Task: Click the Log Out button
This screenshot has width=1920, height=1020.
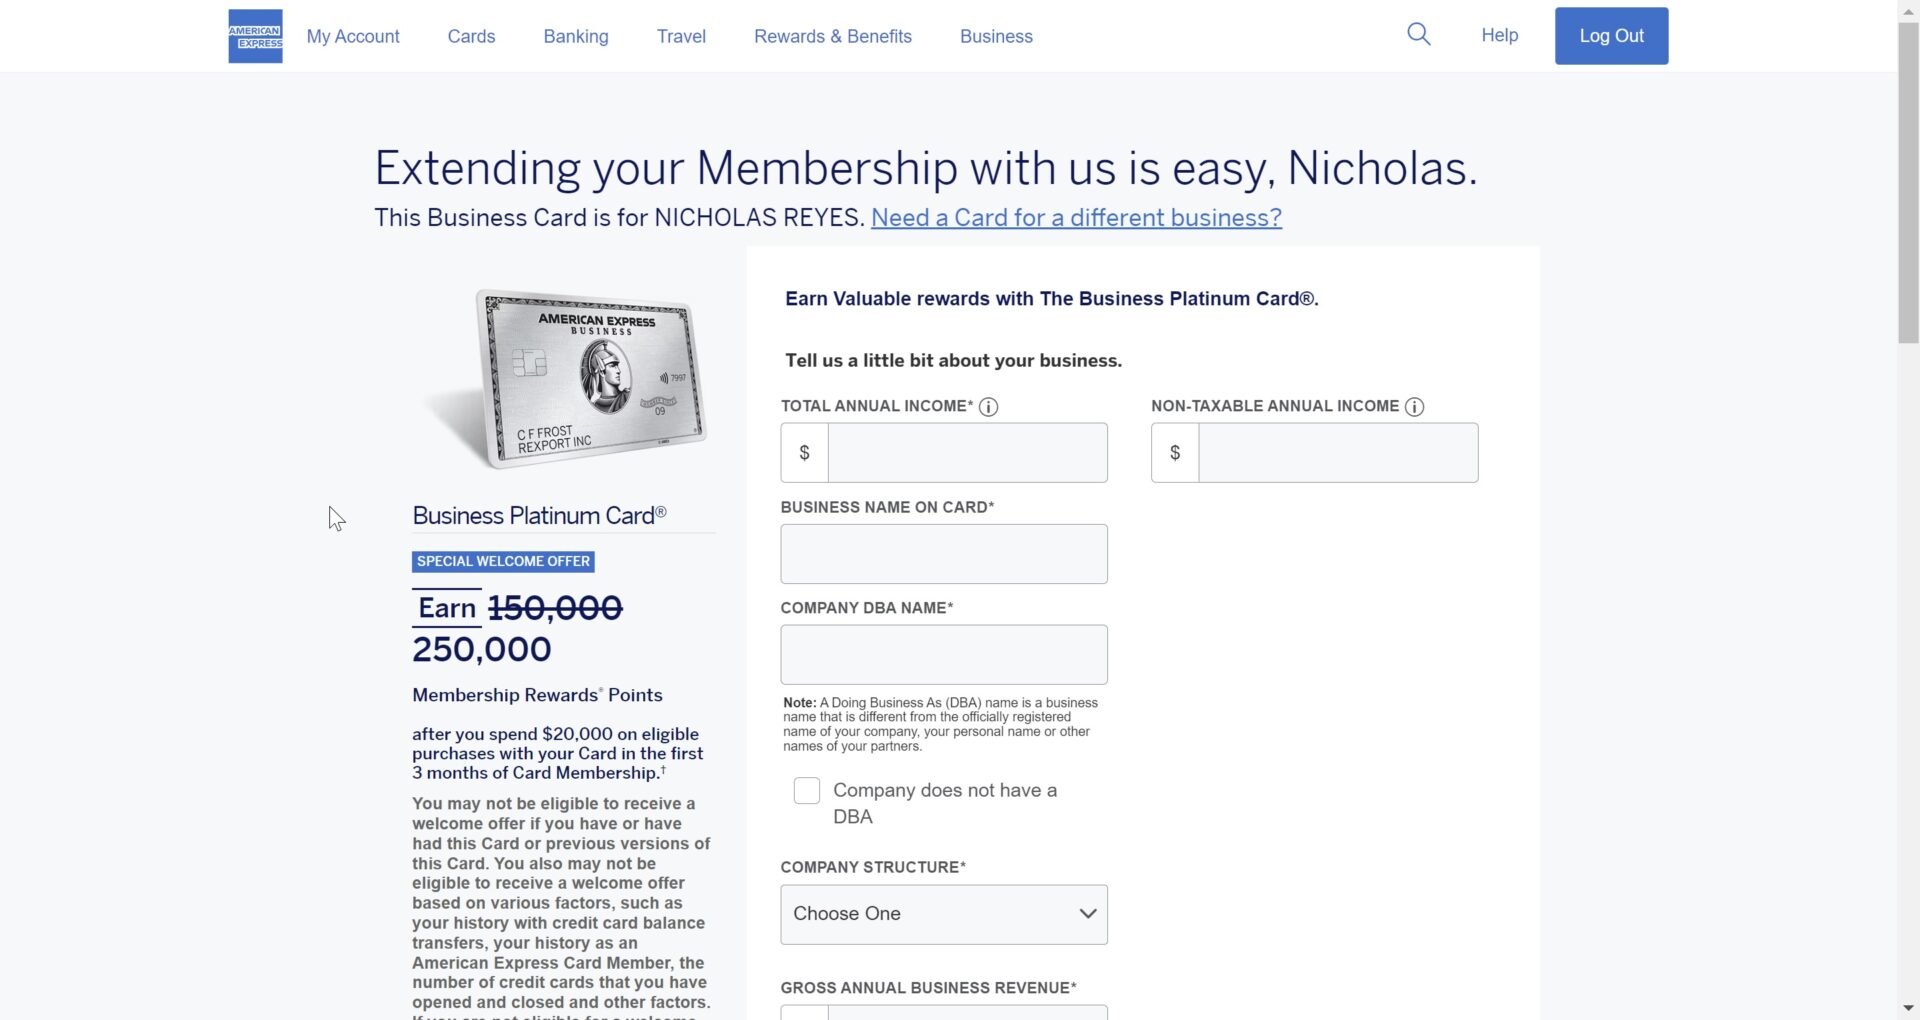Action: pyautogui.click(x=1611, y=35)
